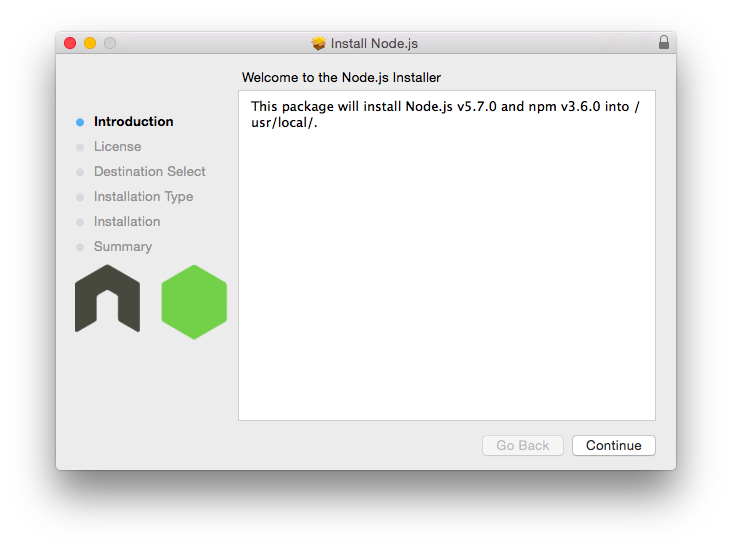Select the Installation Type step label

pyautogui.click(x=143, y=197)
